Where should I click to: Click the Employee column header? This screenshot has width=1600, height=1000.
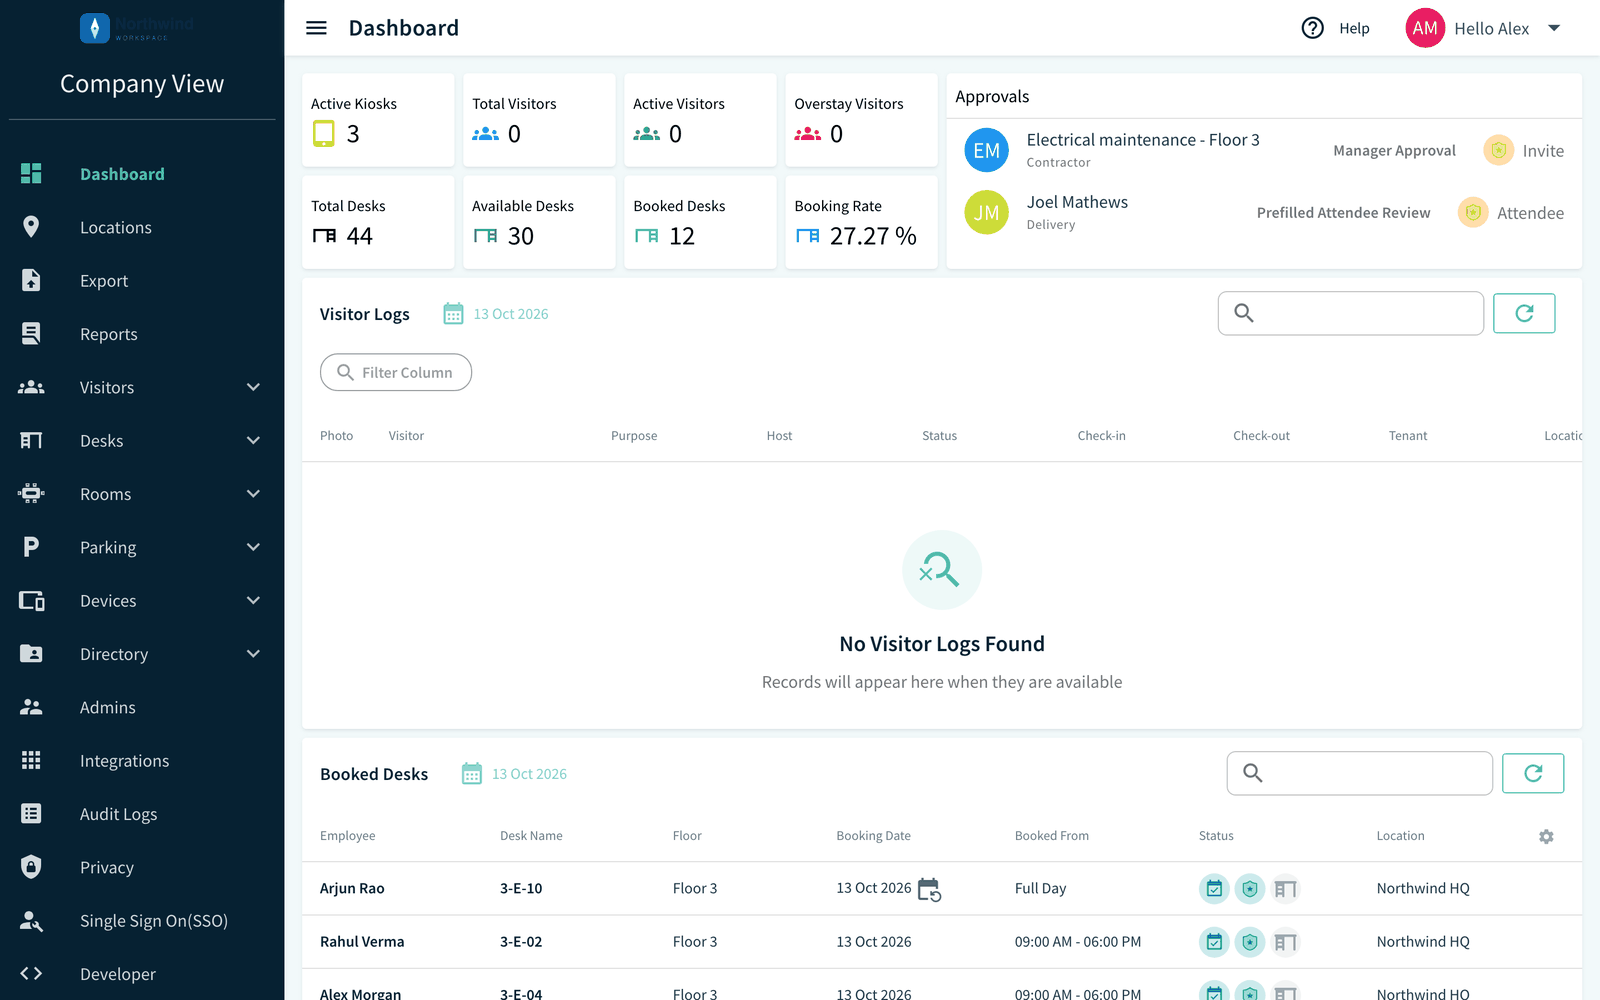(x=348, y=836)
